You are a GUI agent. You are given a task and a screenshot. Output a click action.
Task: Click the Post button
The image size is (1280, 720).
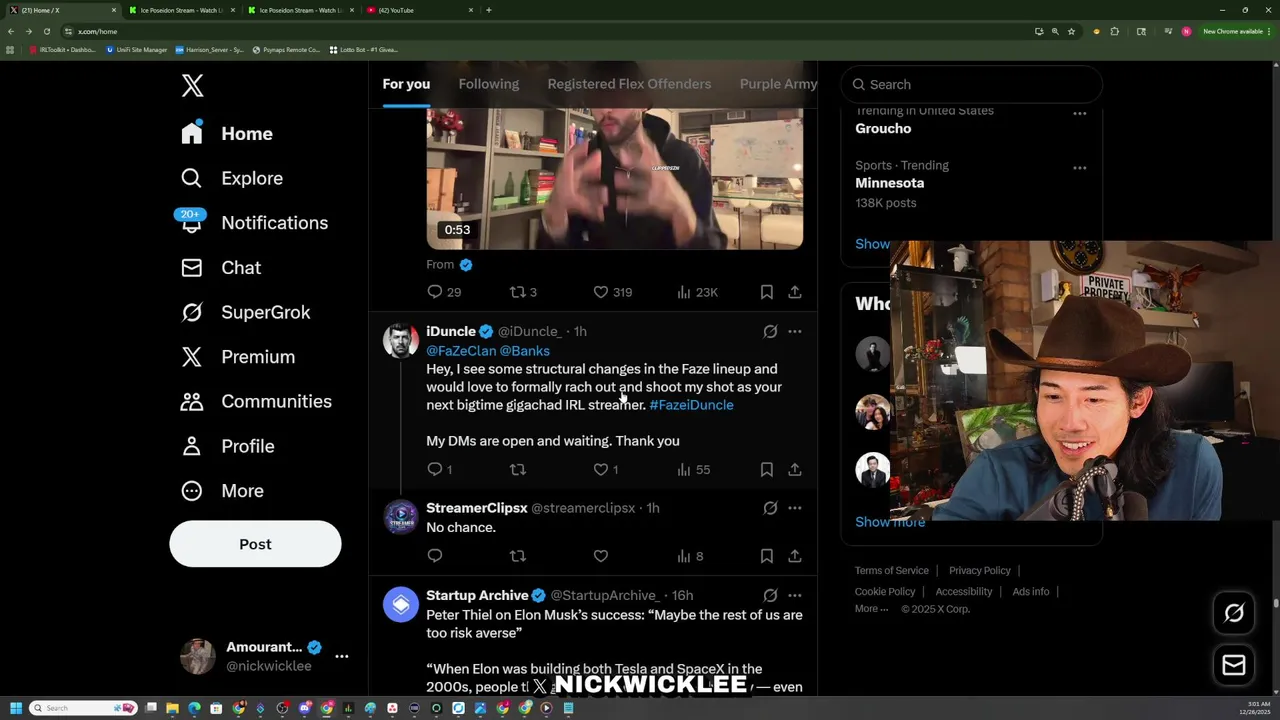pos(255,544)
